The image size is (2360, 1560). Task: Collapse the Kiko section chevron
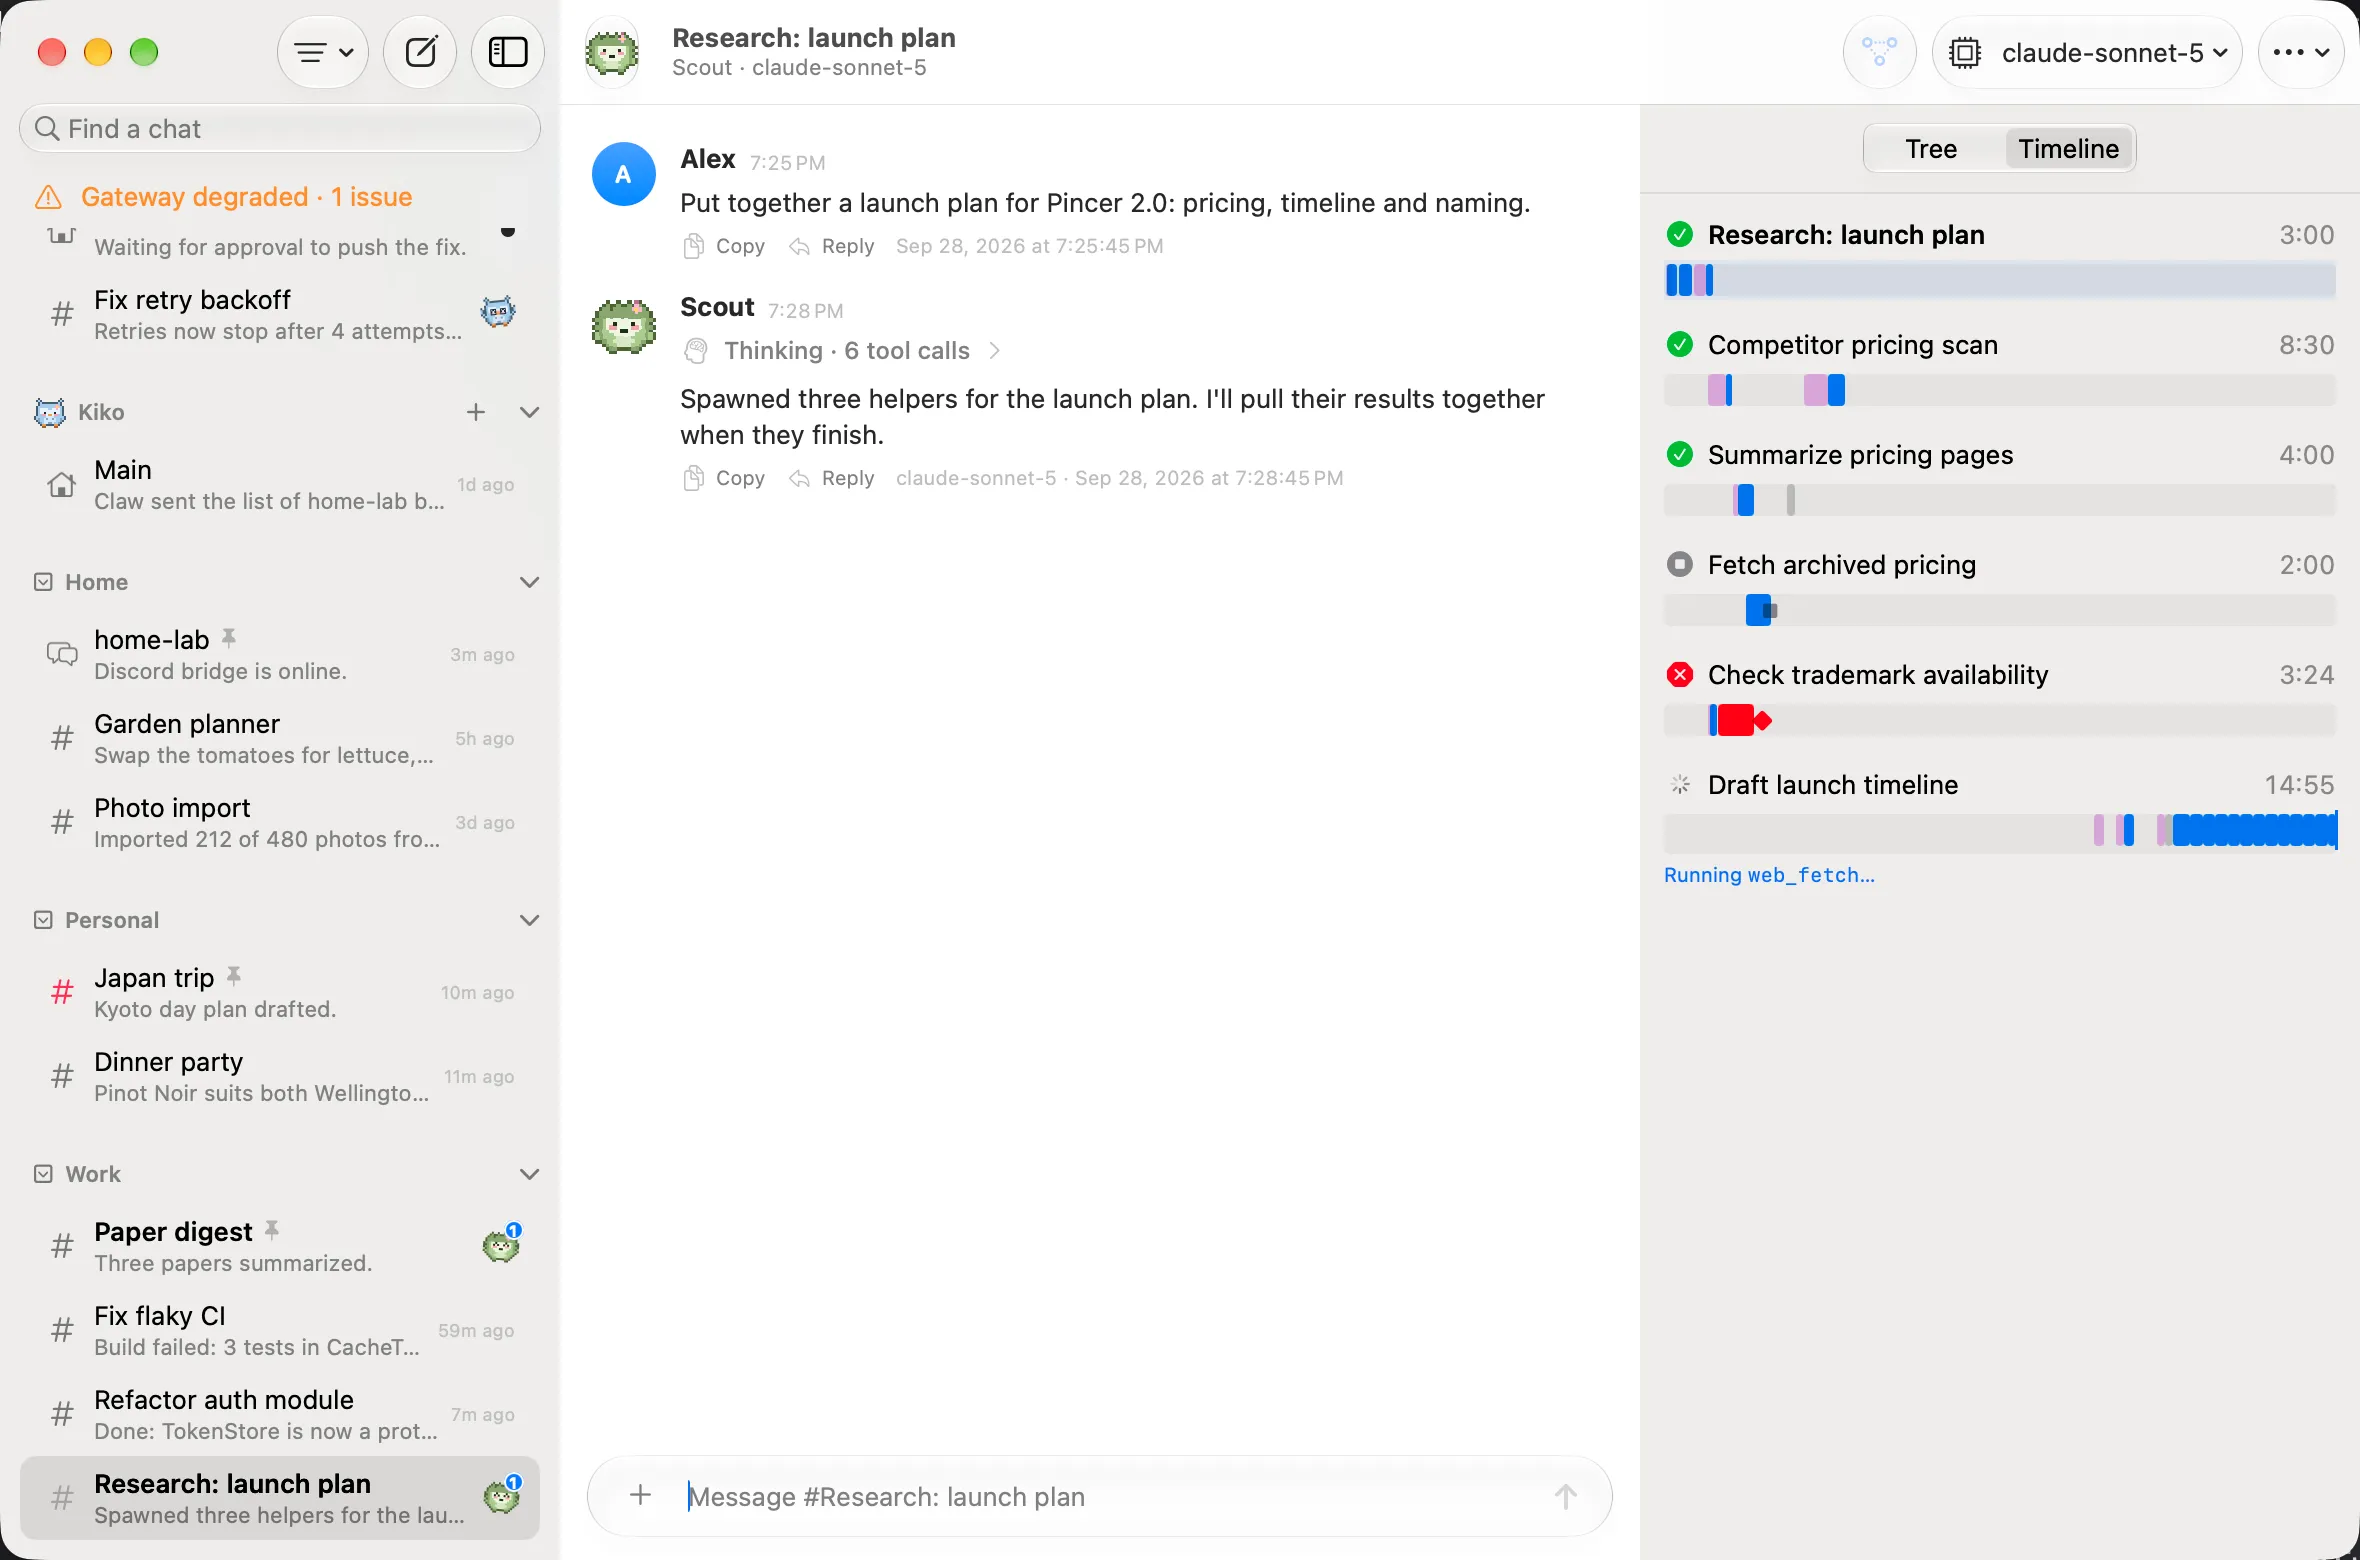(530, 412)
